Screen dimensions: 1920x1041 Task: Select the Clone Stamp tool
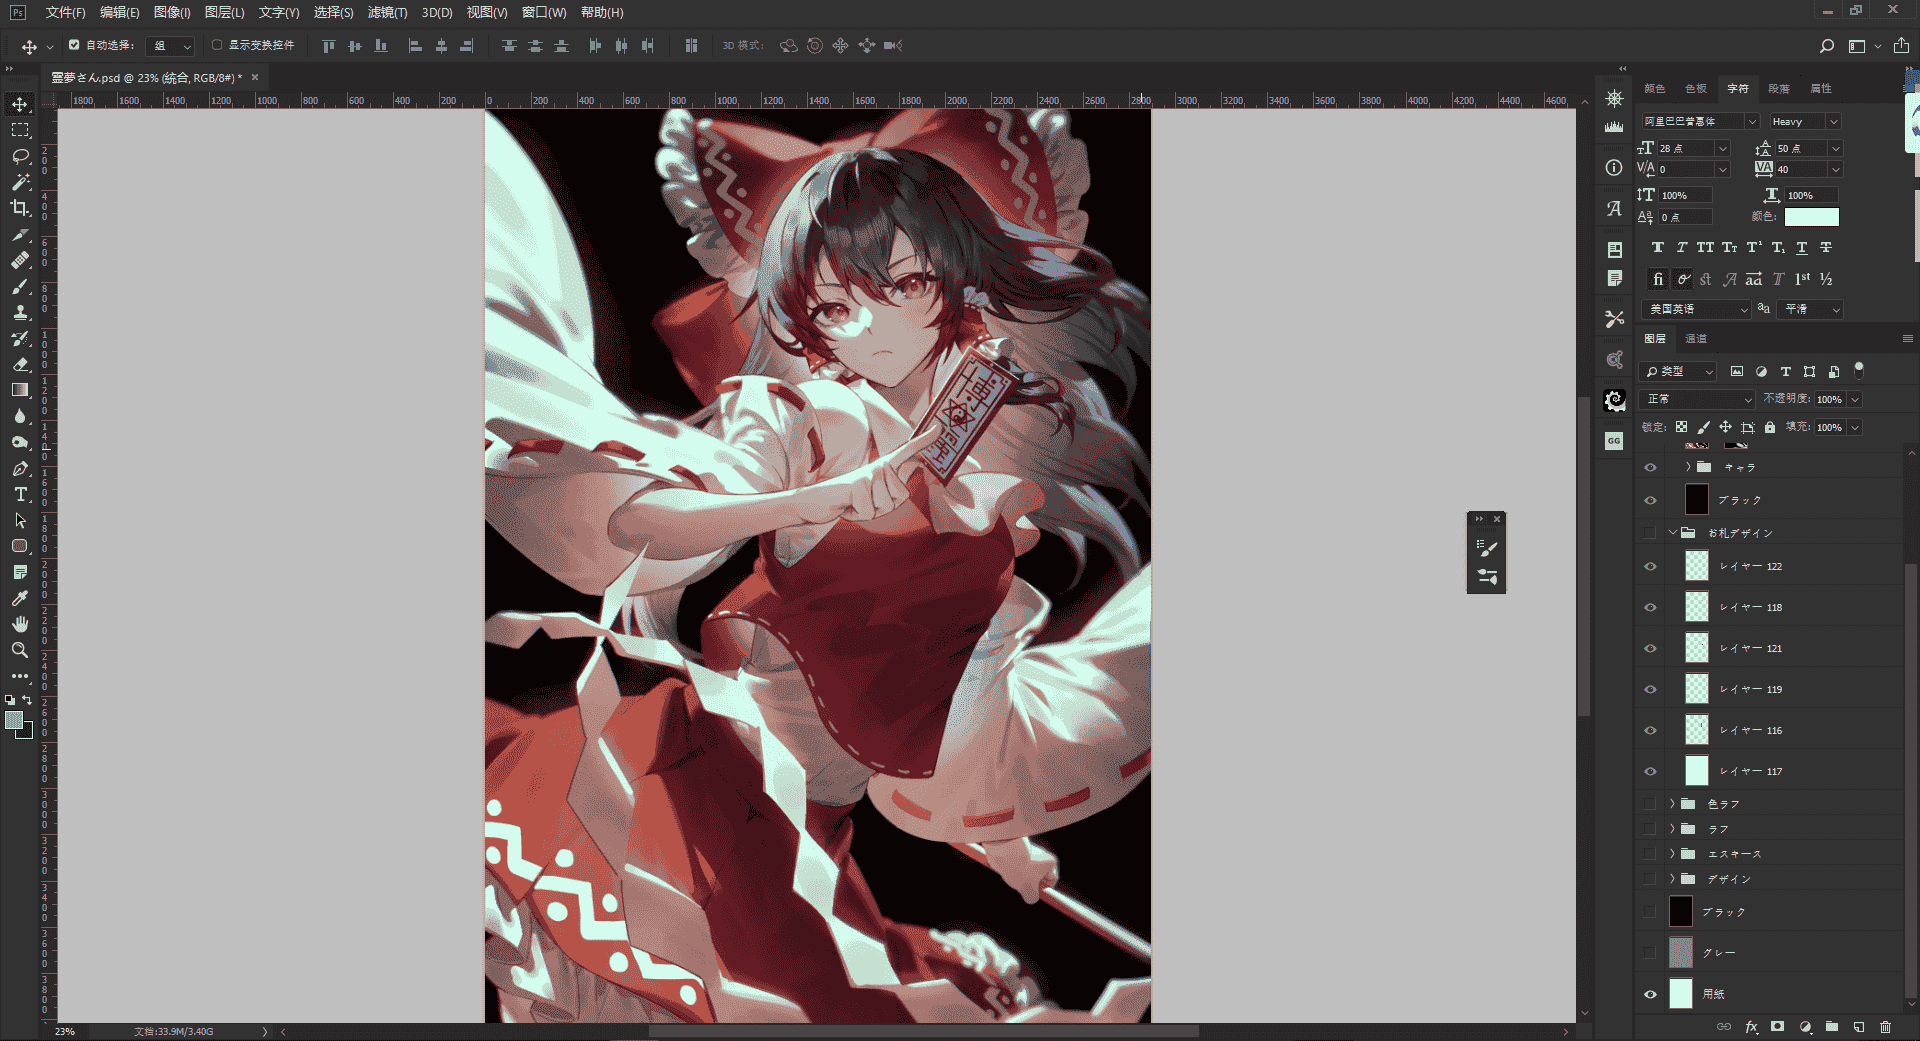click(x=20, y=312)
